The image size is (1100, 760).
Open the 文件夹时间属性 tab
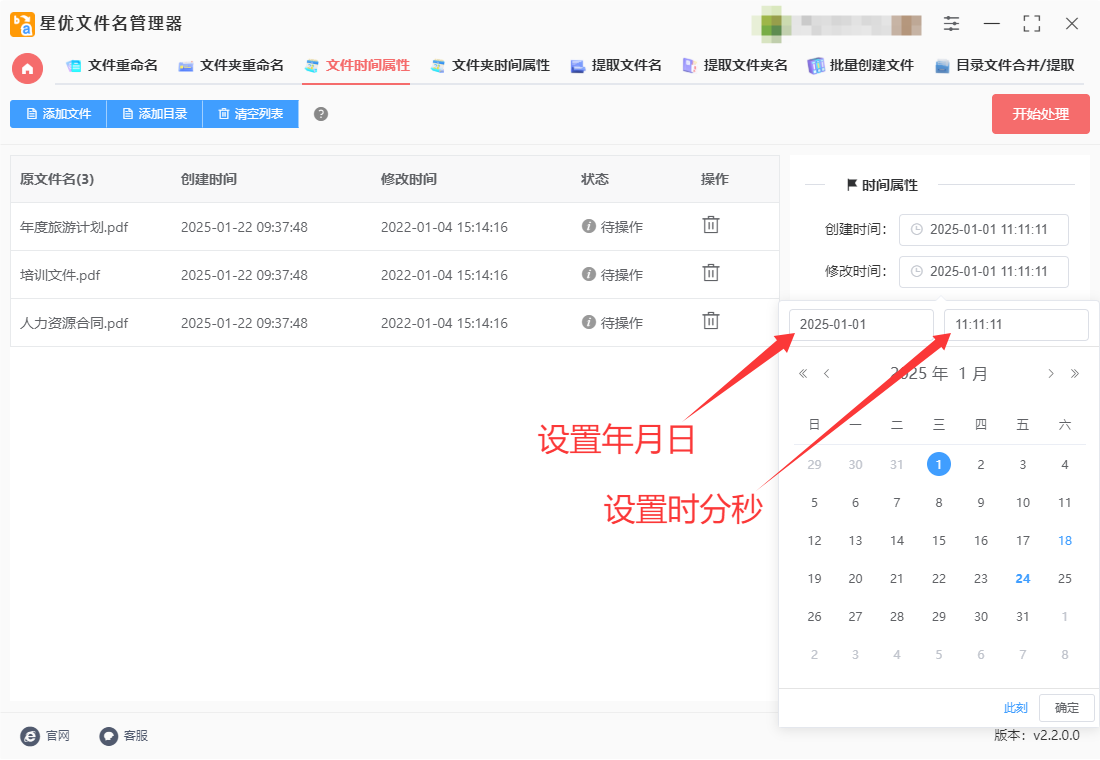(x=490, y=66)
